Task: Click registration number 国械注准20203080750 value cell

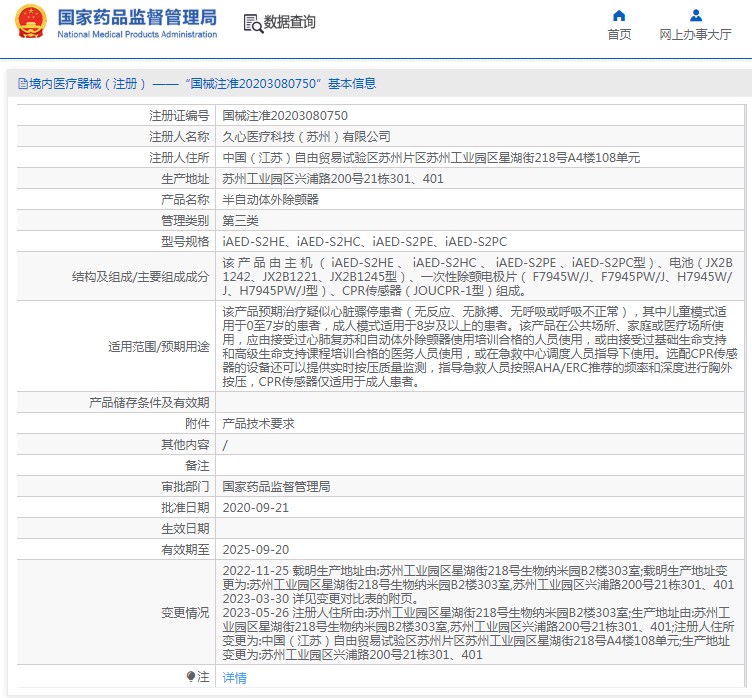Action: (x=285, y=116)
